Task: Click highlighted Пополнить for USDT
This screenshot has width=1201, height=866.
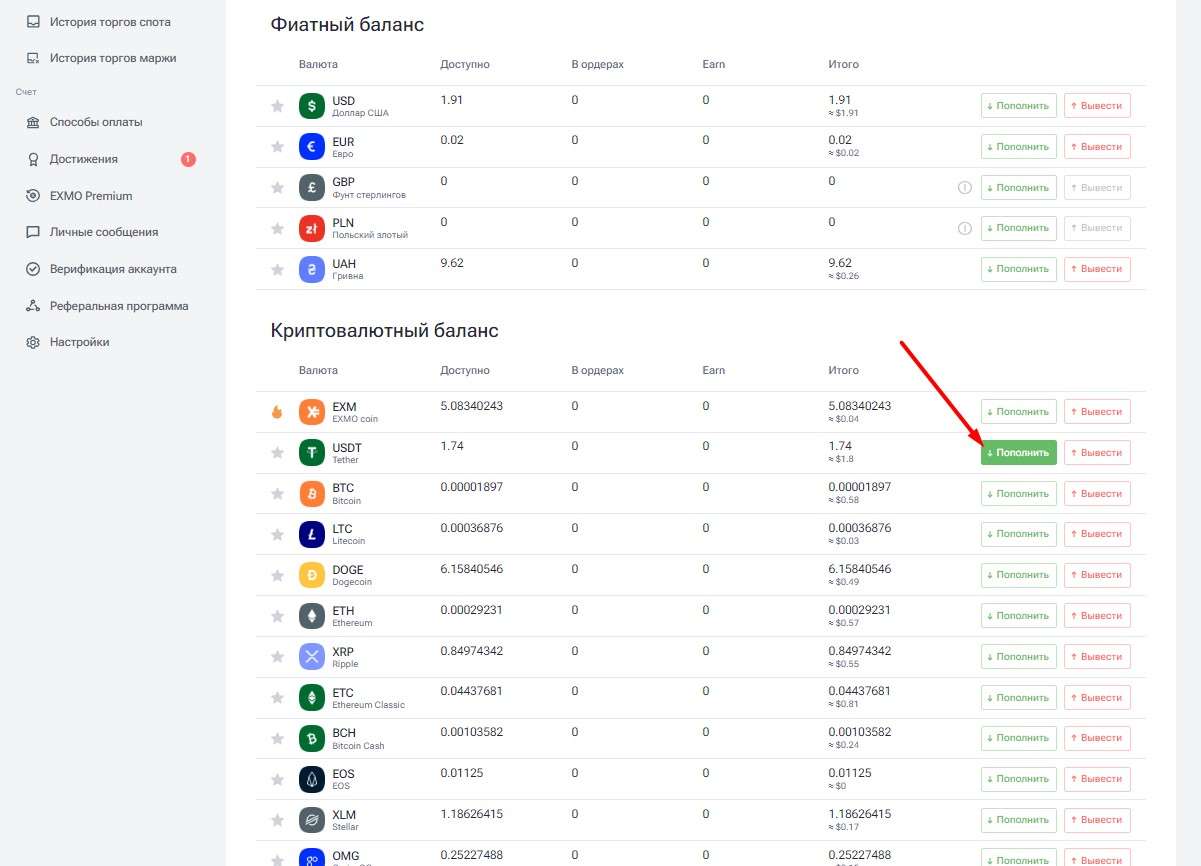Action: click(x=1018, y=453)
